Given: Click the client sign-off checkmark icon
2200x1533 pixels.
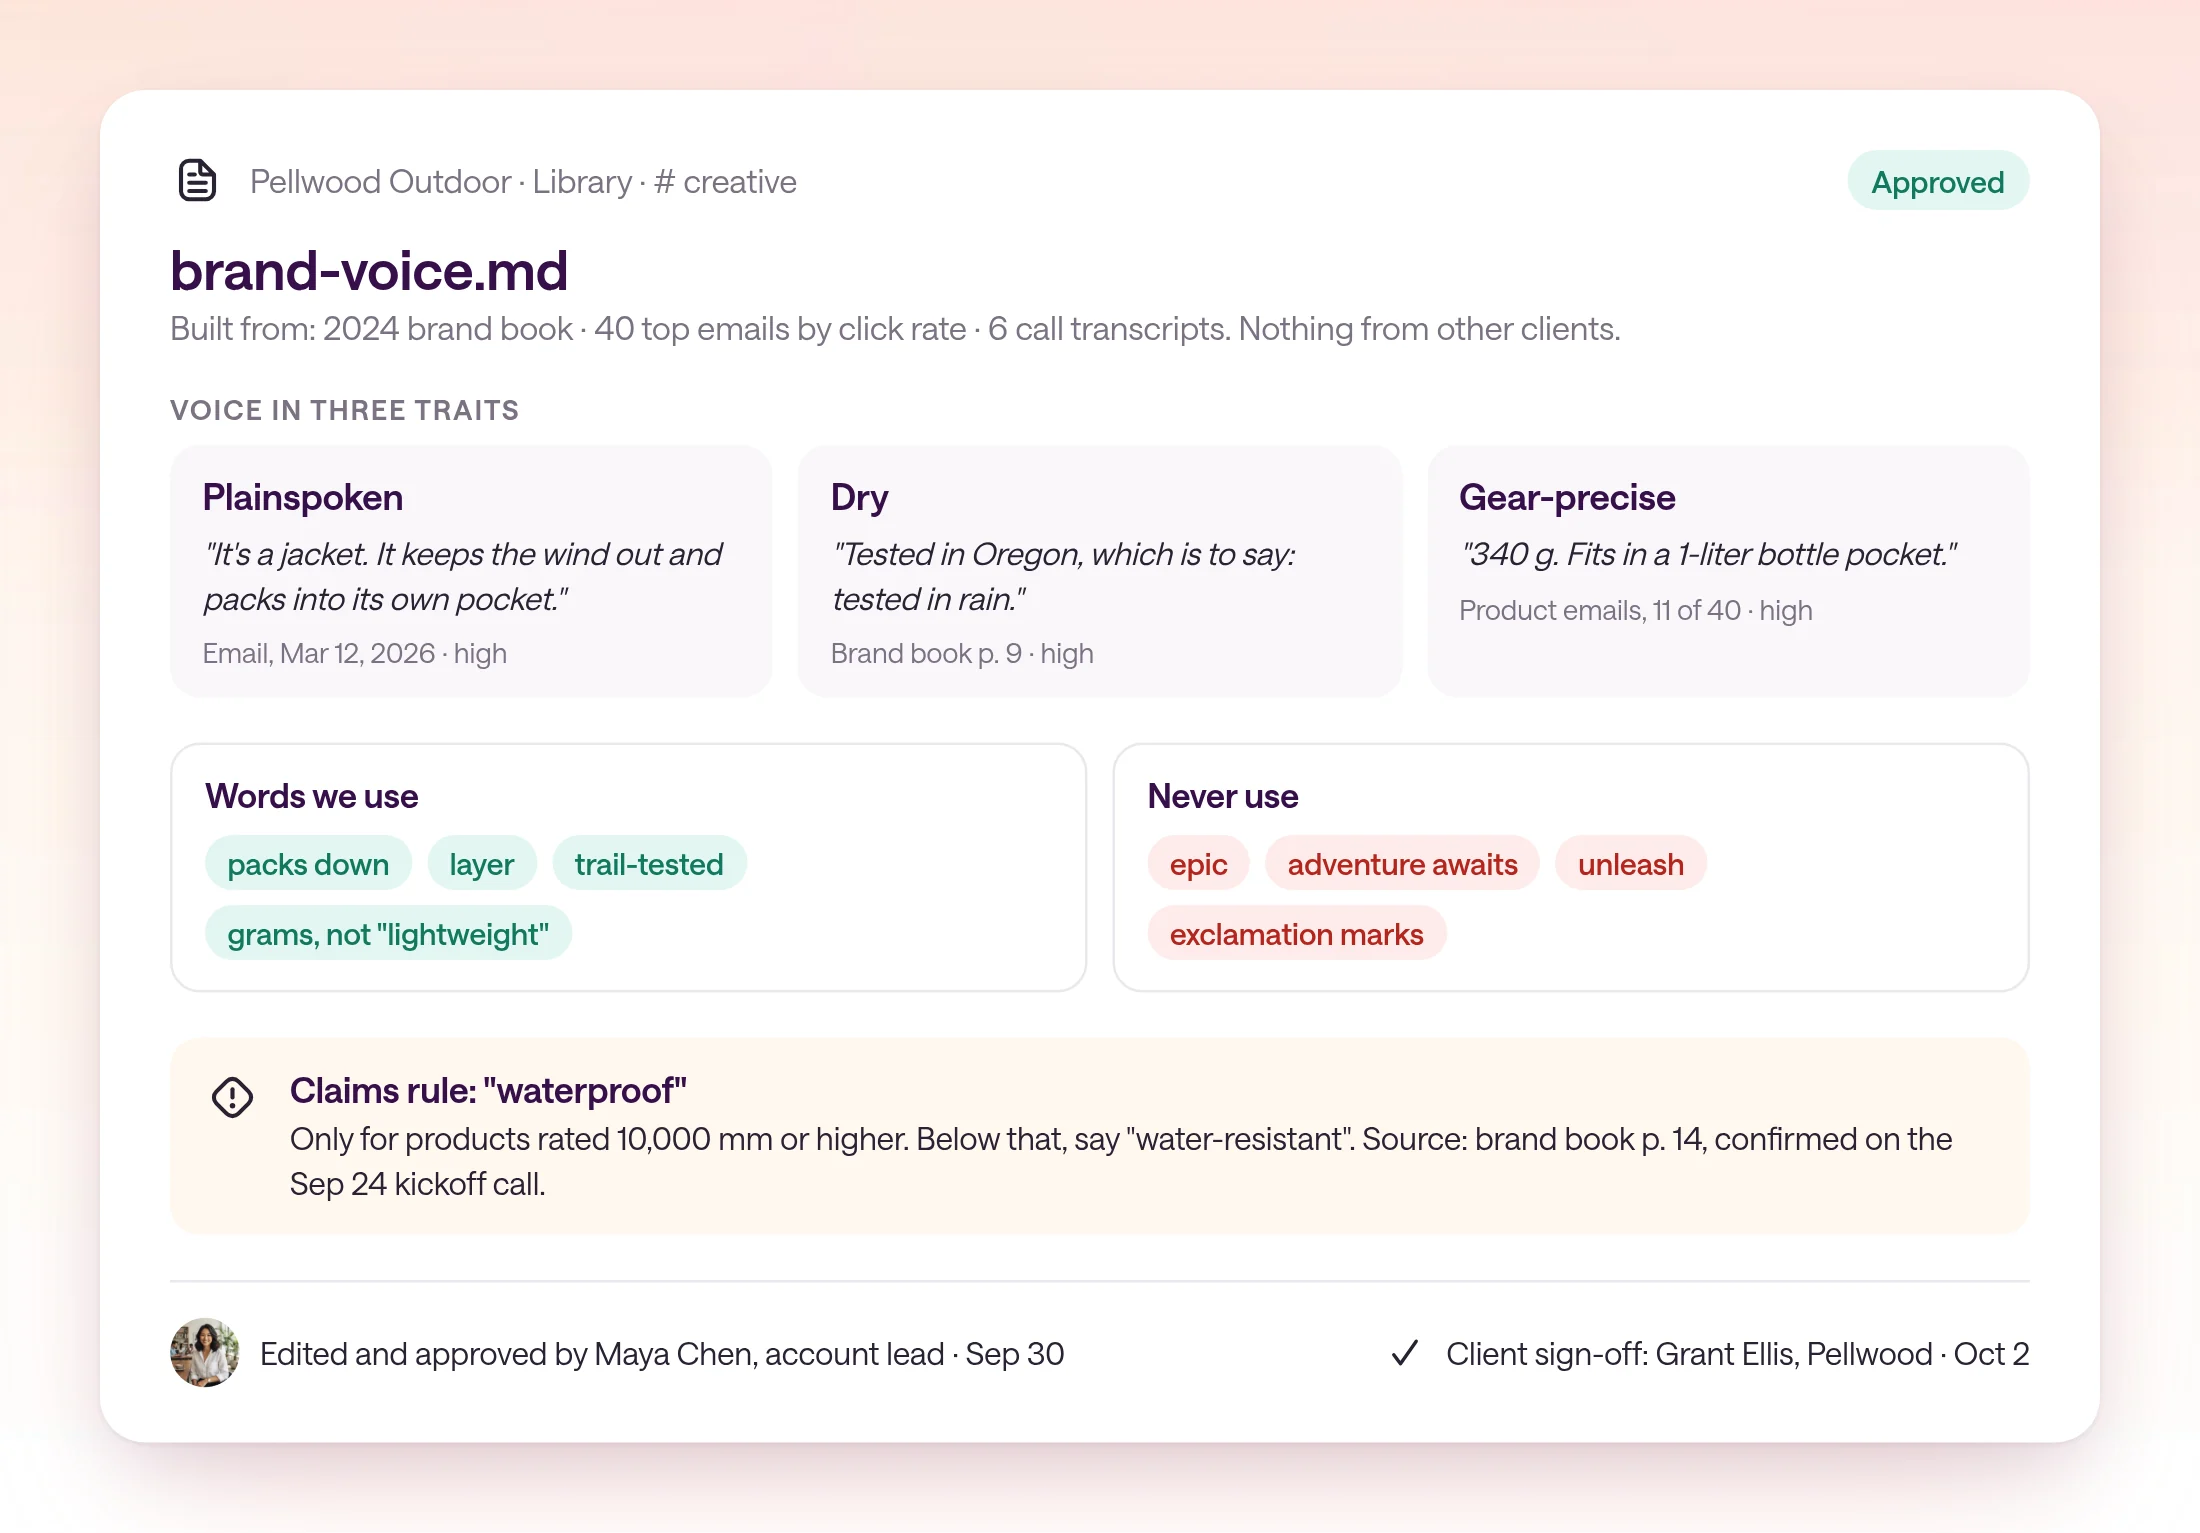Looking at the screenshot, I should (x=1405, y=1353).
